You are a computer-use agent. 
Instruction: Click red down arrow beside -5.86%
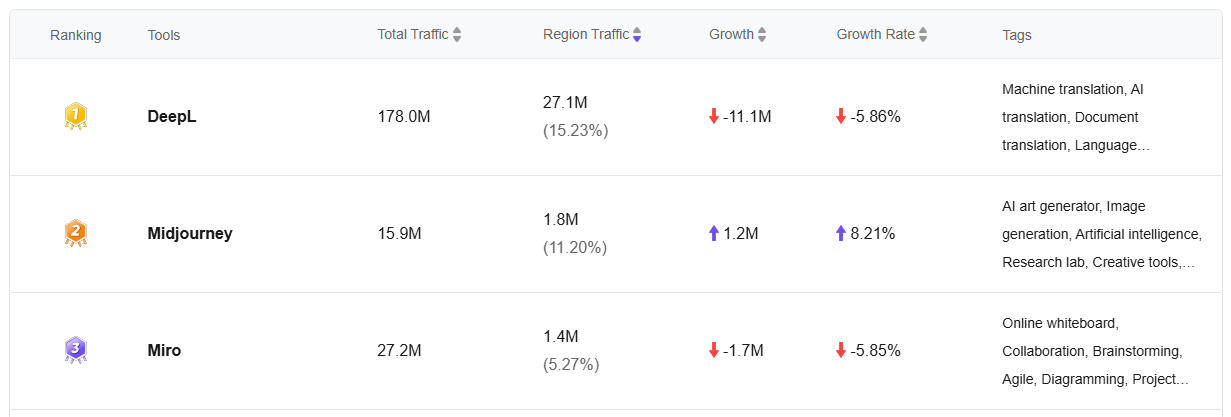tap(841, 116)
